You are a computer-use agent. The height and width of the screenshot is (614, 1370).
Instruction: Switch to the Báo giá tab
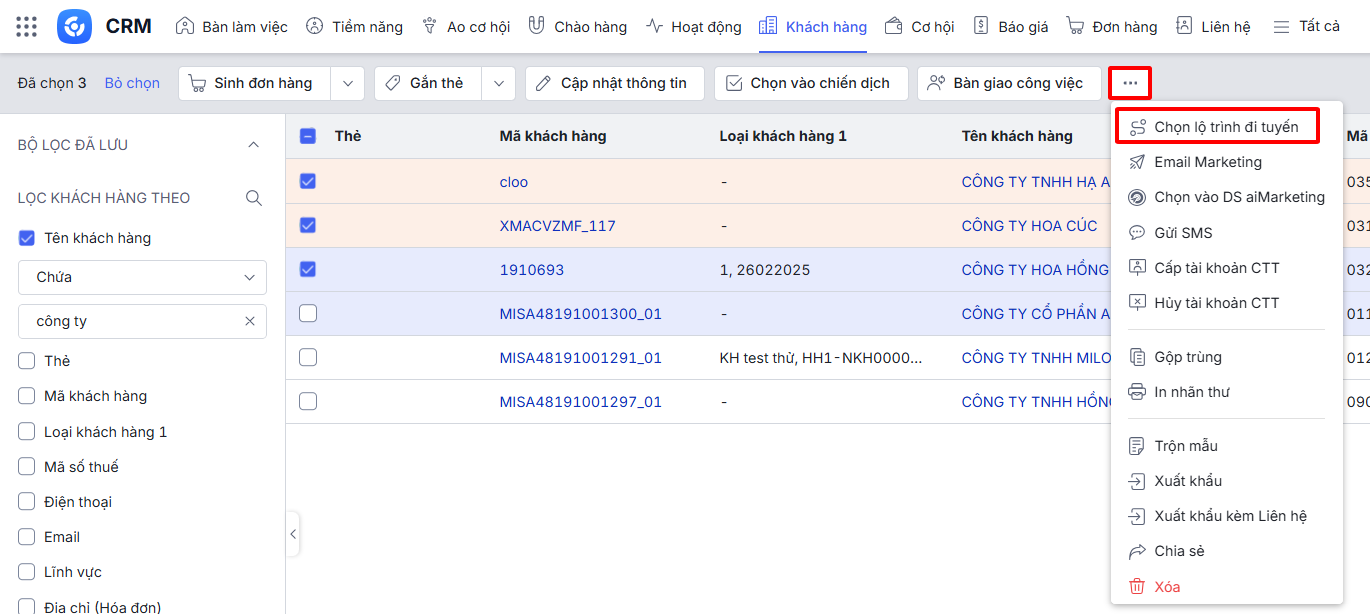[1010, 27]
